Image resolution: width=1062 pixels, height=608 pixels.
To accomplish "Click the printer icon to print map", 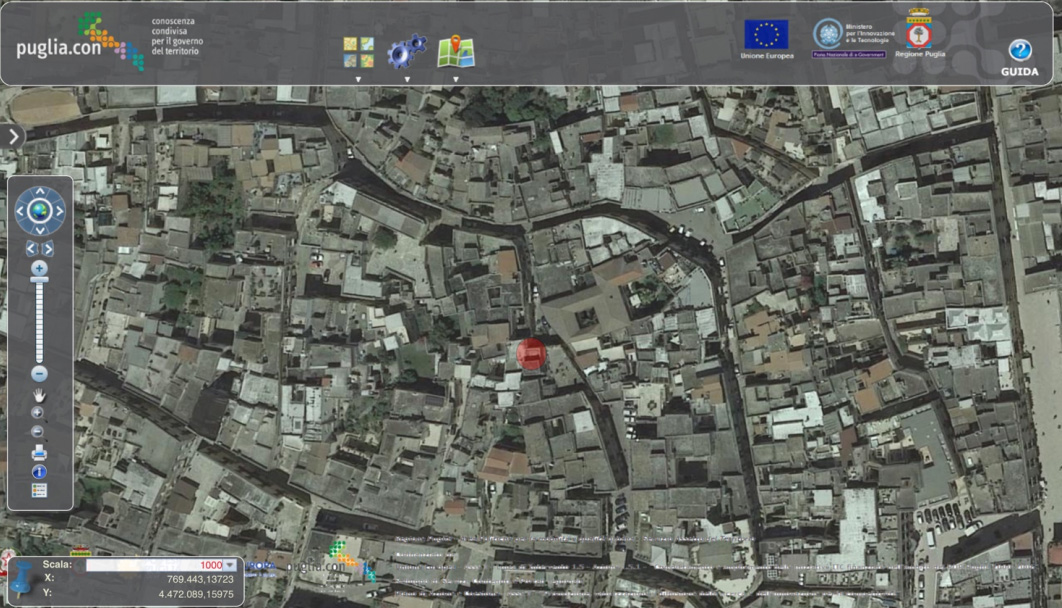I will (39, 453).
